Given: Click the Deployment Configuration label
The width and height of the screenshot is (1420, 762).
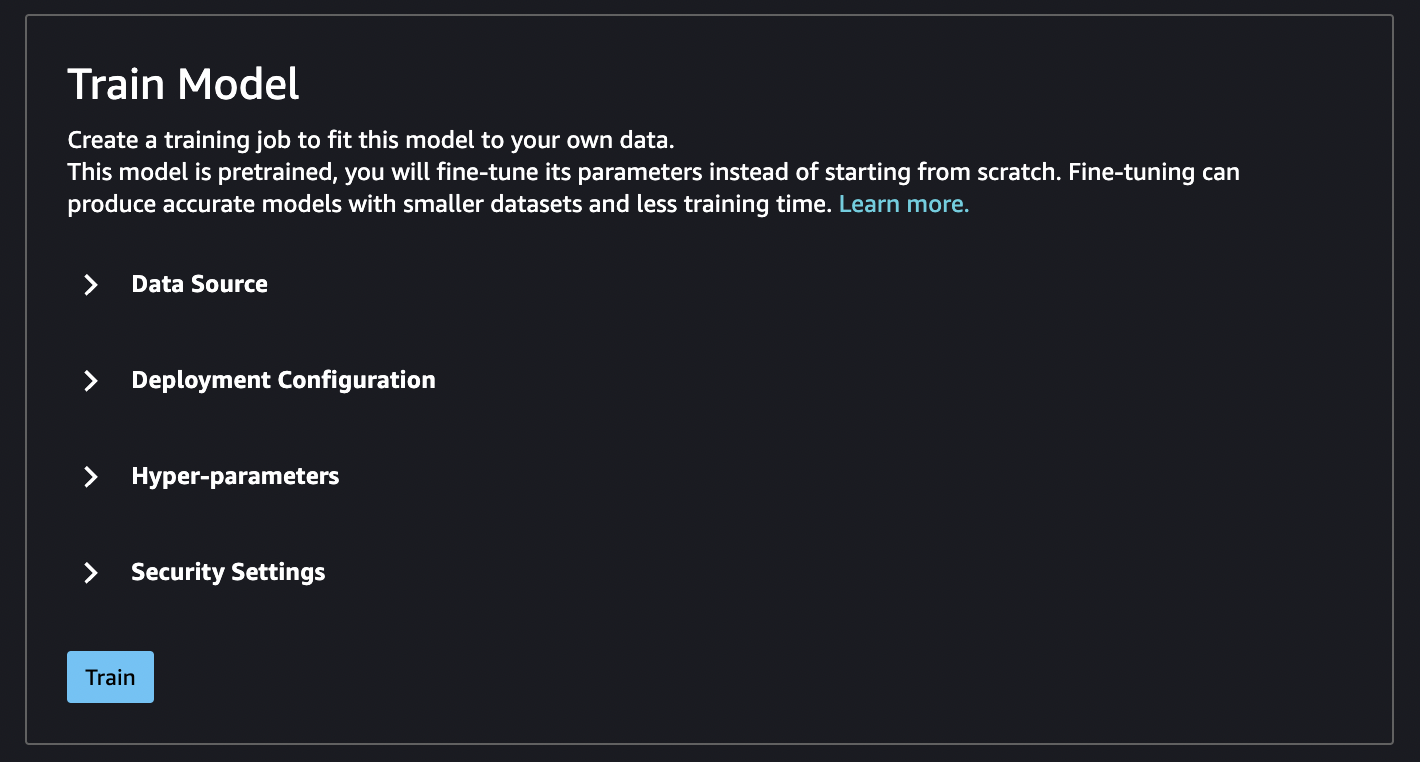Looking at the screenshot, I should tap(283, 381).
